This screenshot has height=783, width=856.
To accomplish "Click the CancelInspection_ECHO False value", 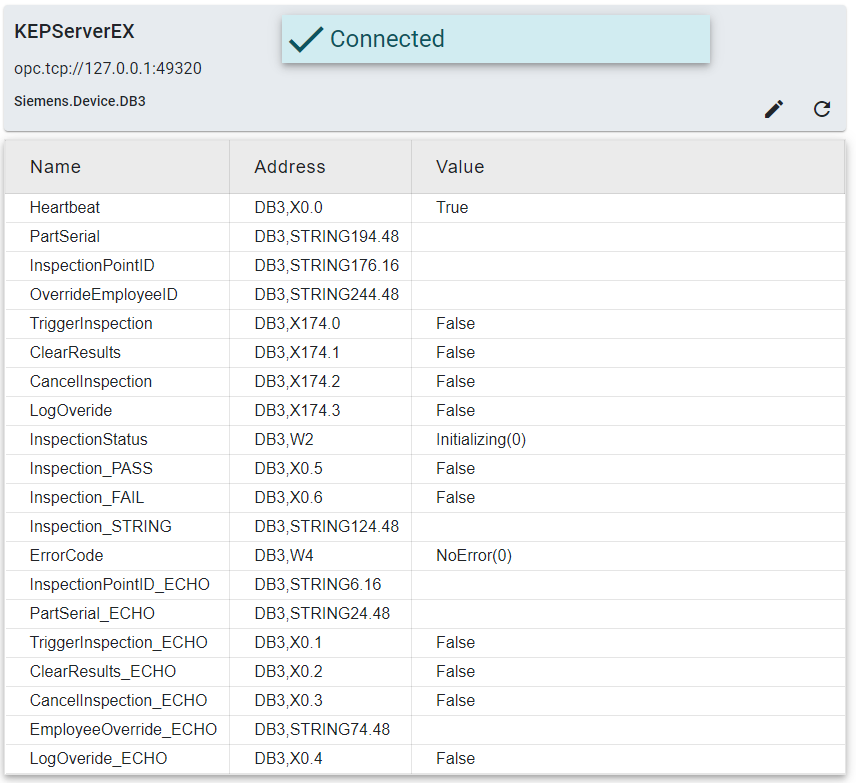I will pyautogui.click(x=455, y=701).
